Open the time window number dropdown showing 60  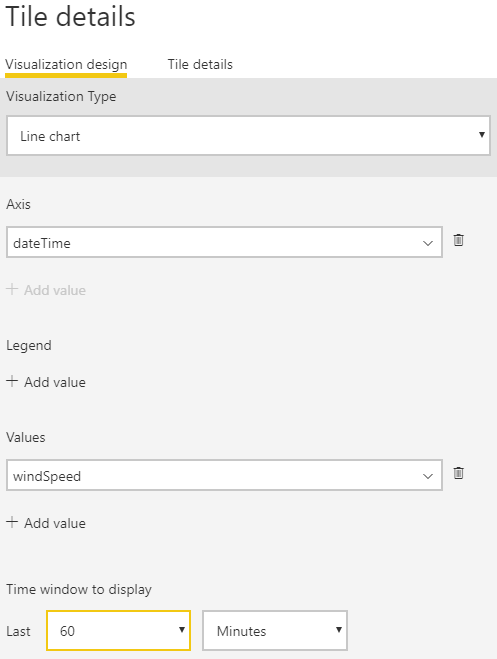118,630
